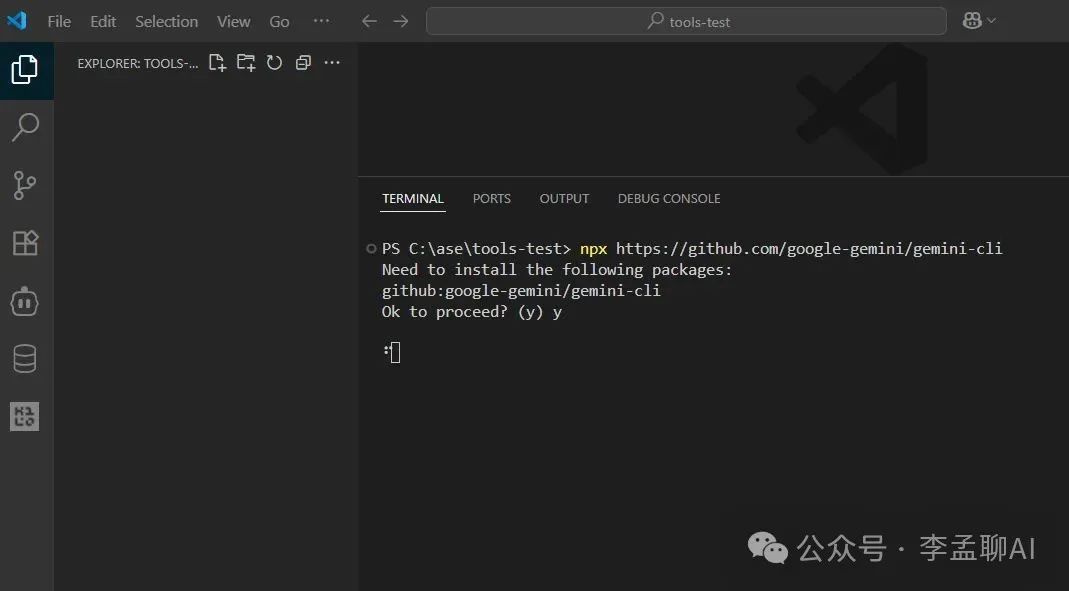Click the gemini-cli GitHub URL in terminal

(x=809, y=249)
